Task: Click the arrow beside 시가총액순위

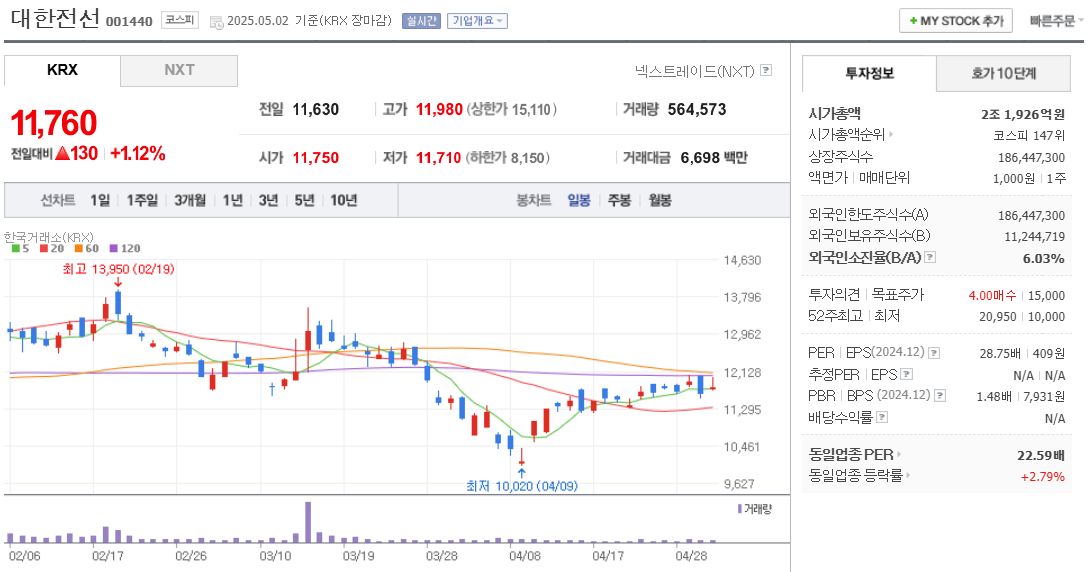Action: [x=891, y=134]
